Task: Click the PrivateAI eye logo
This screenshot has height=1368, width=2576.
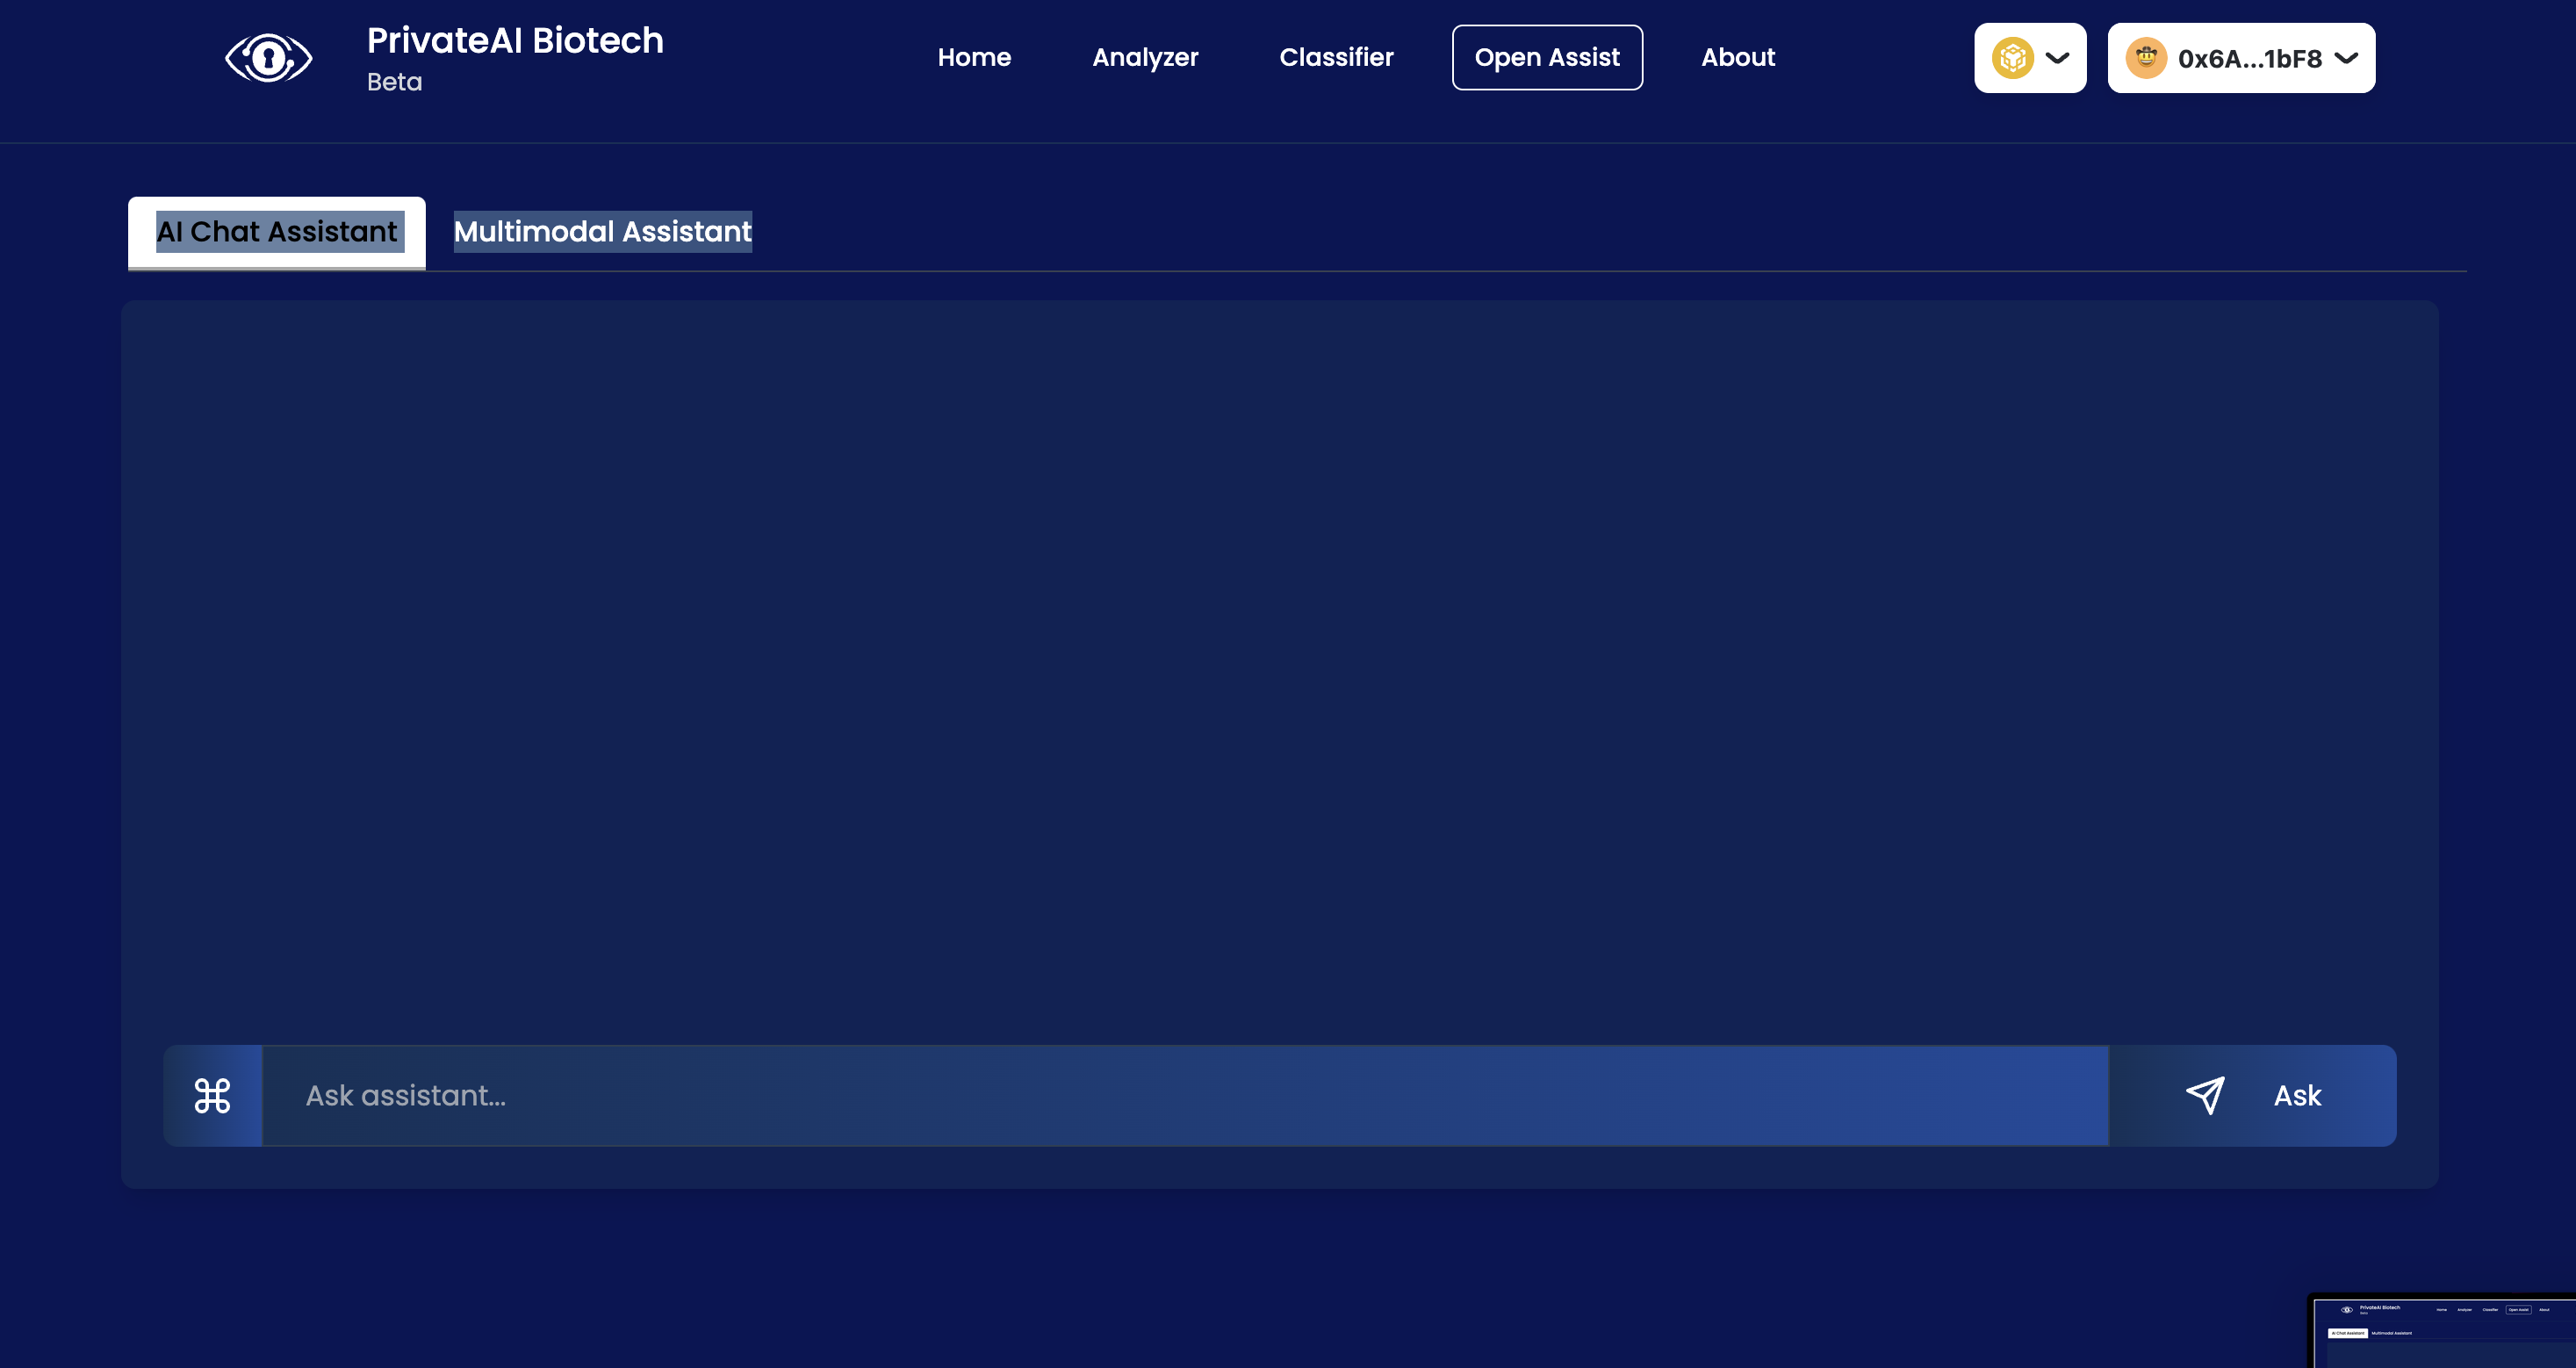Action: [268, 58]
